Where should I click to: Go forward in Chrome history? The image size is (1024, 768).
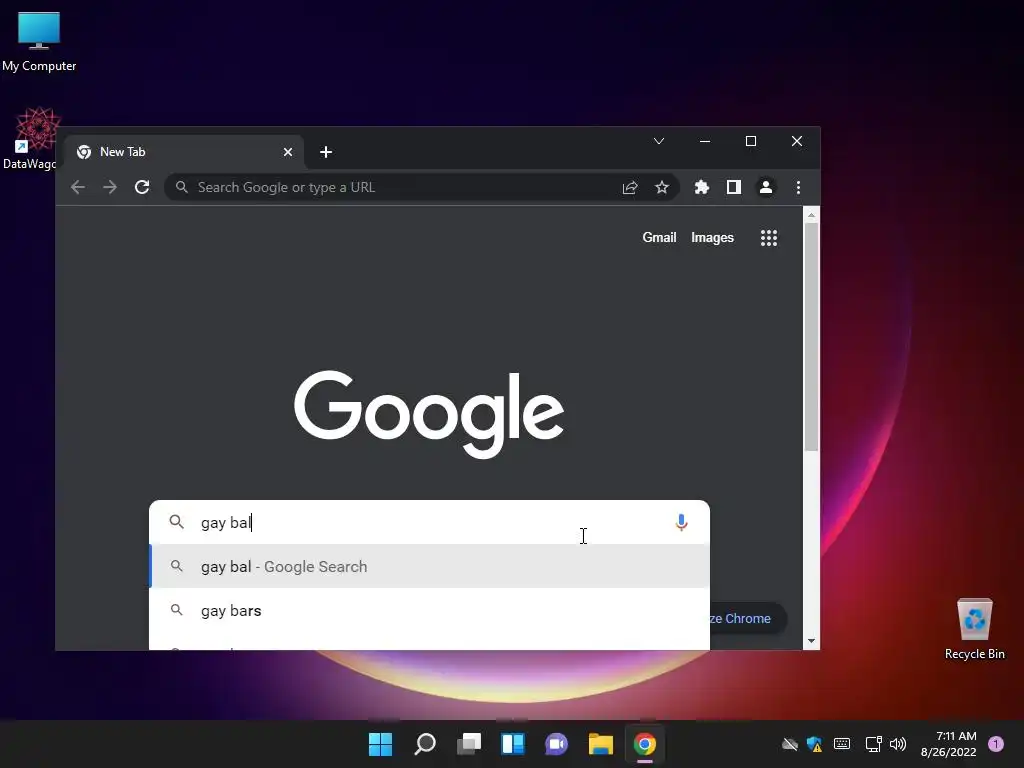tap(110, 187)
